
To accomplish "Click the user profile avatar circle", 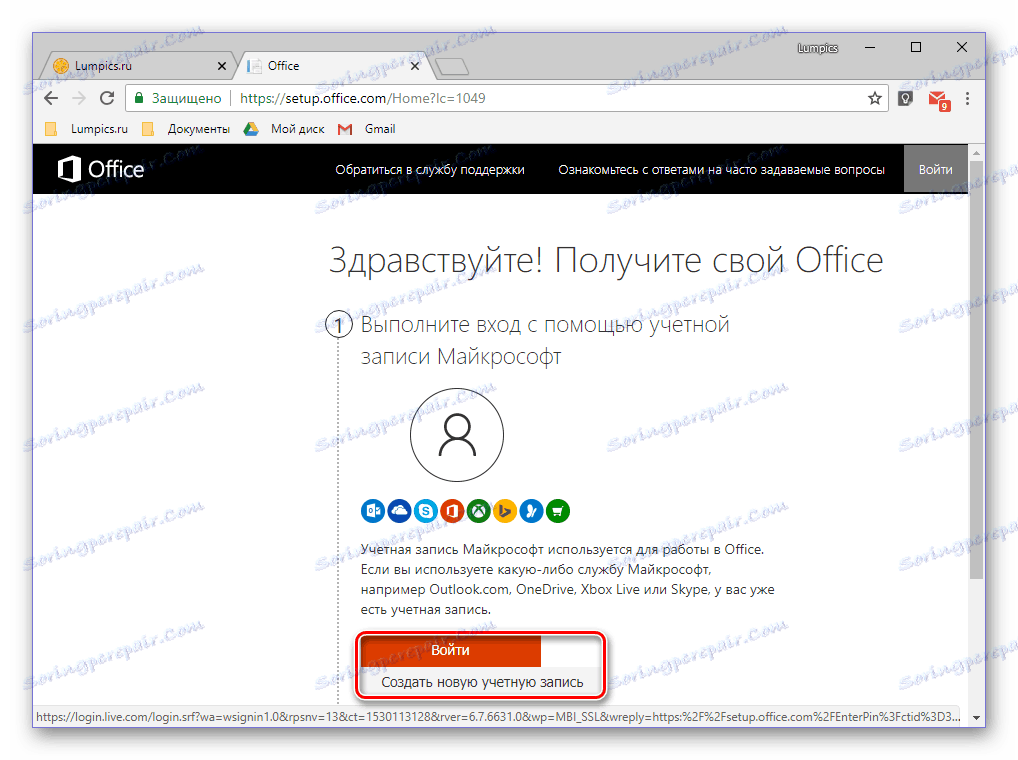I will pyautogui.click(x=457, y=435).
